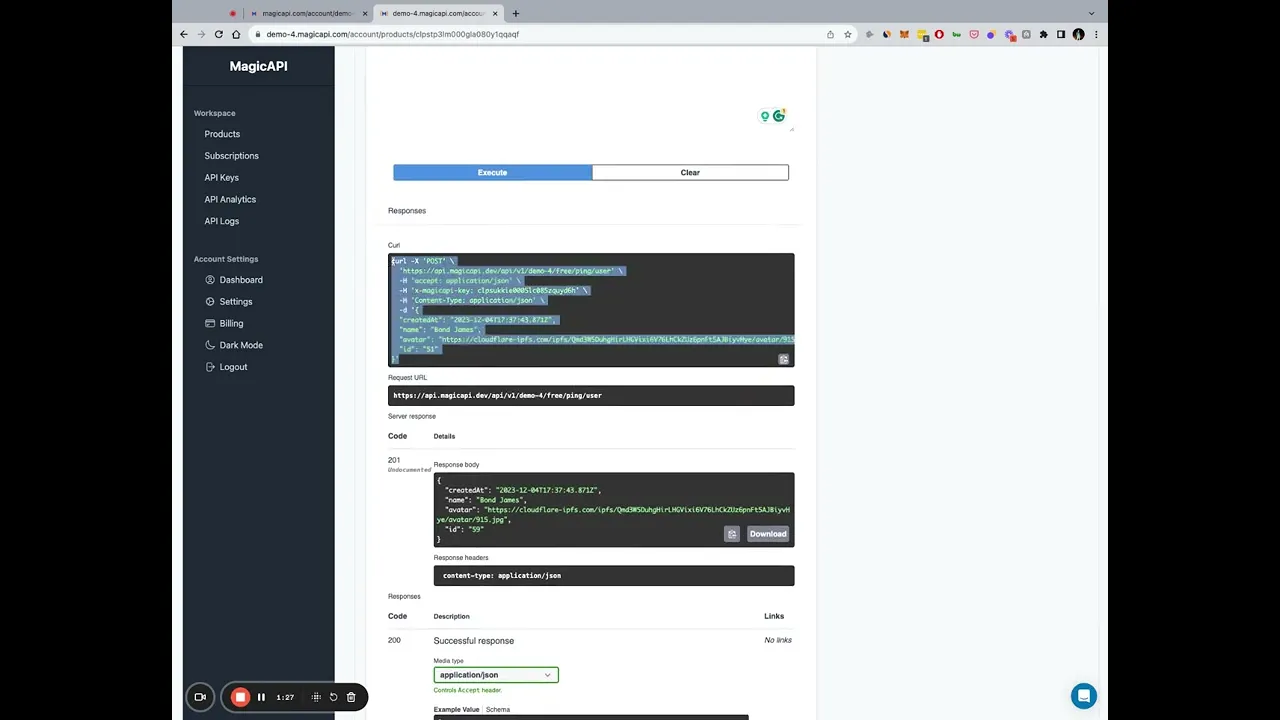Bookmark this page with the star icon

click(847, 34)
